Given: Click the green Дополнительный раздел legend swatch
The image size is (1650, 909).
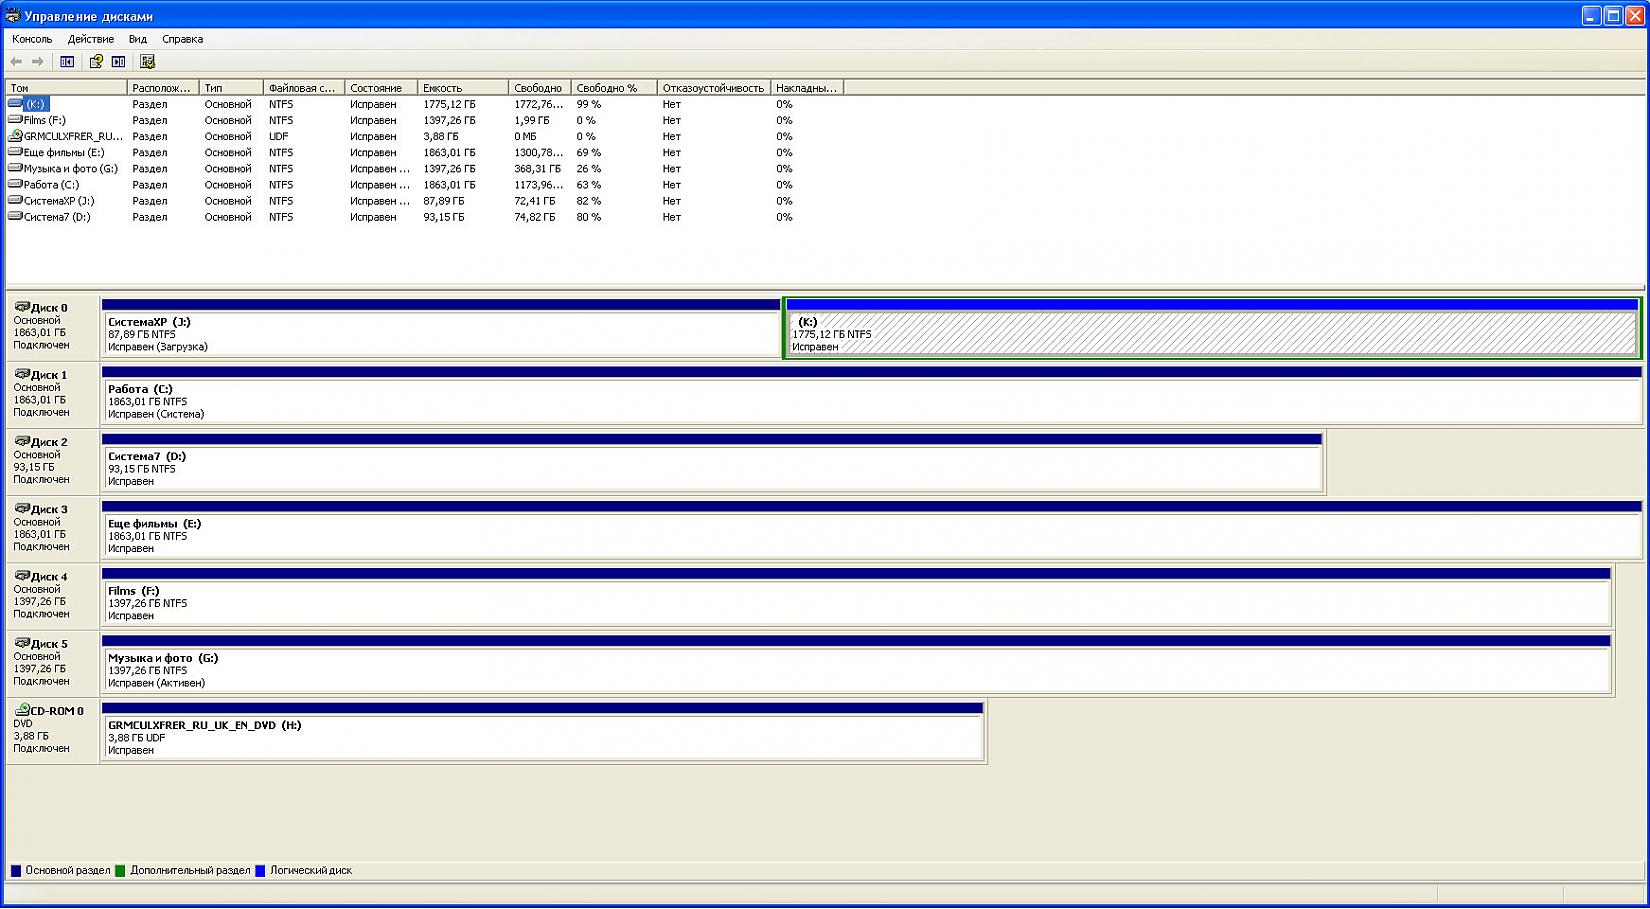Looking at the screenshot, I should (120, 871).
